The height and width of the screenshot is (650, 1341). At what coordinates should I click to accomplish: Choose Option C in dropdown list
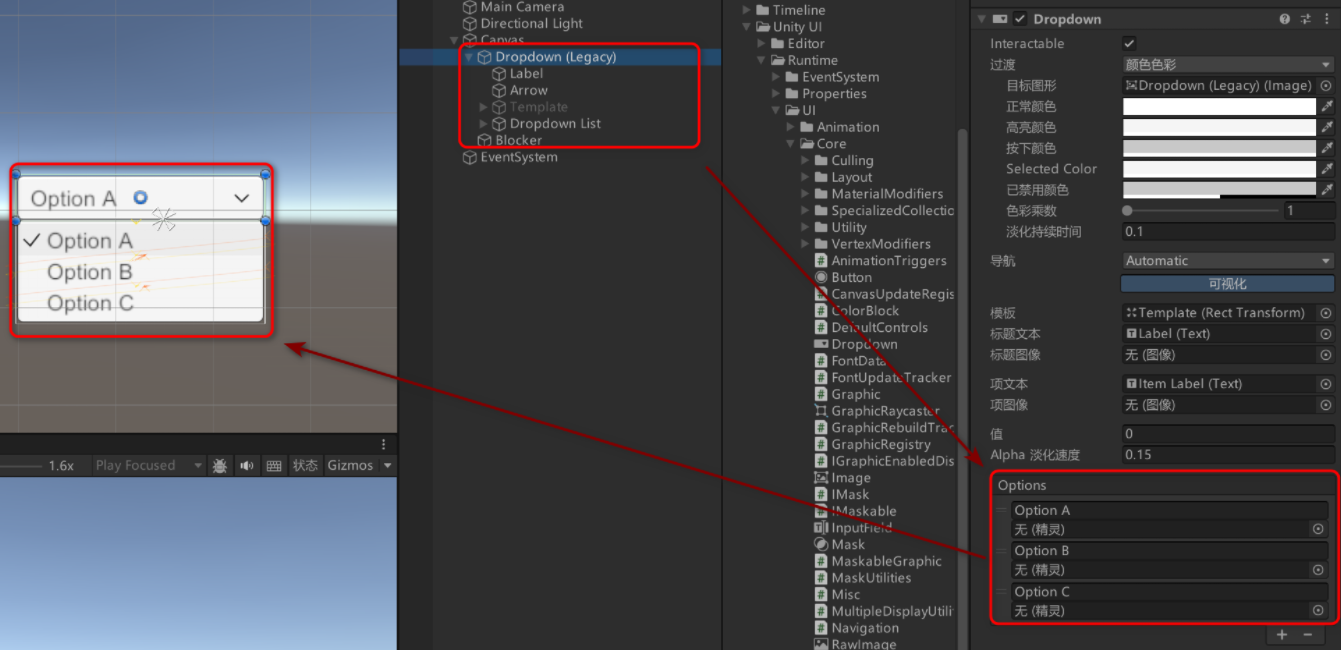[141, 303]
